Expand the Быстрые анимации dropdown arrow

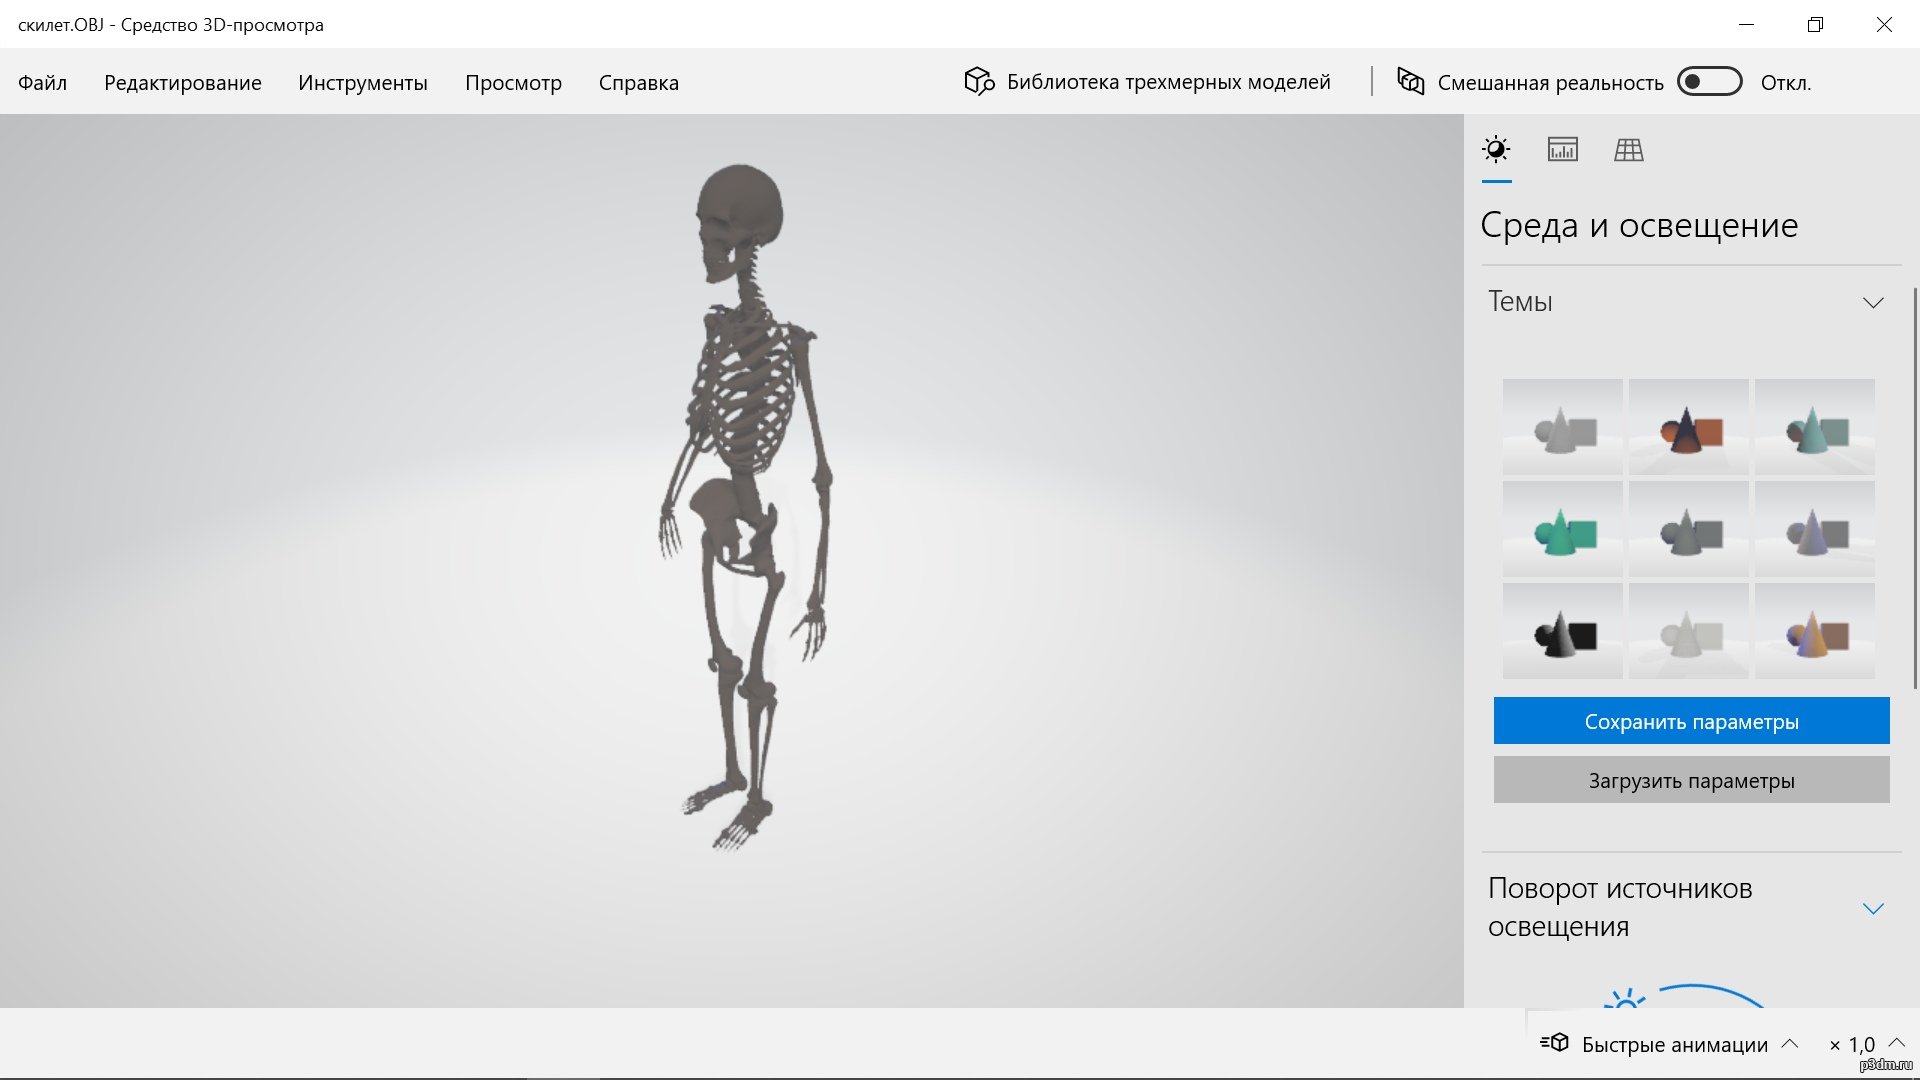coord(1790,1043)
